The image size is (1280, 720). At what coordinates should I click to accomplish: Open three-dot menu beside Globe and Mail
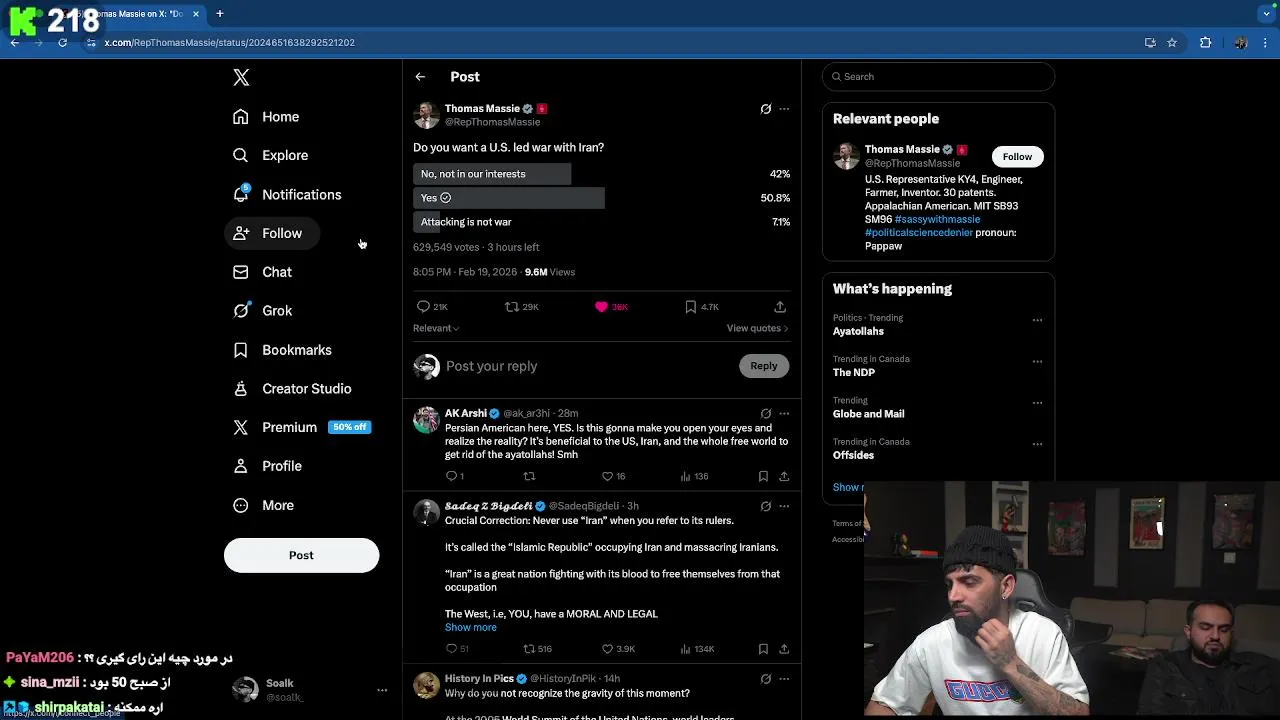(1037, 403)
